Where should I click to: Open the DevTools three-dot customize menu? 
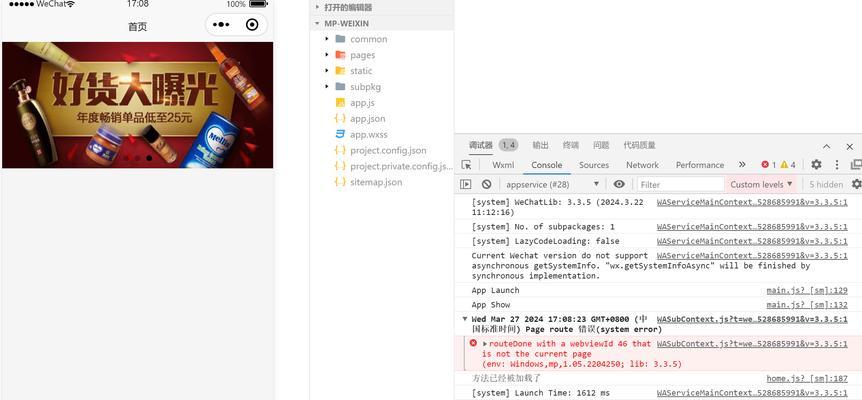(837, 165)
